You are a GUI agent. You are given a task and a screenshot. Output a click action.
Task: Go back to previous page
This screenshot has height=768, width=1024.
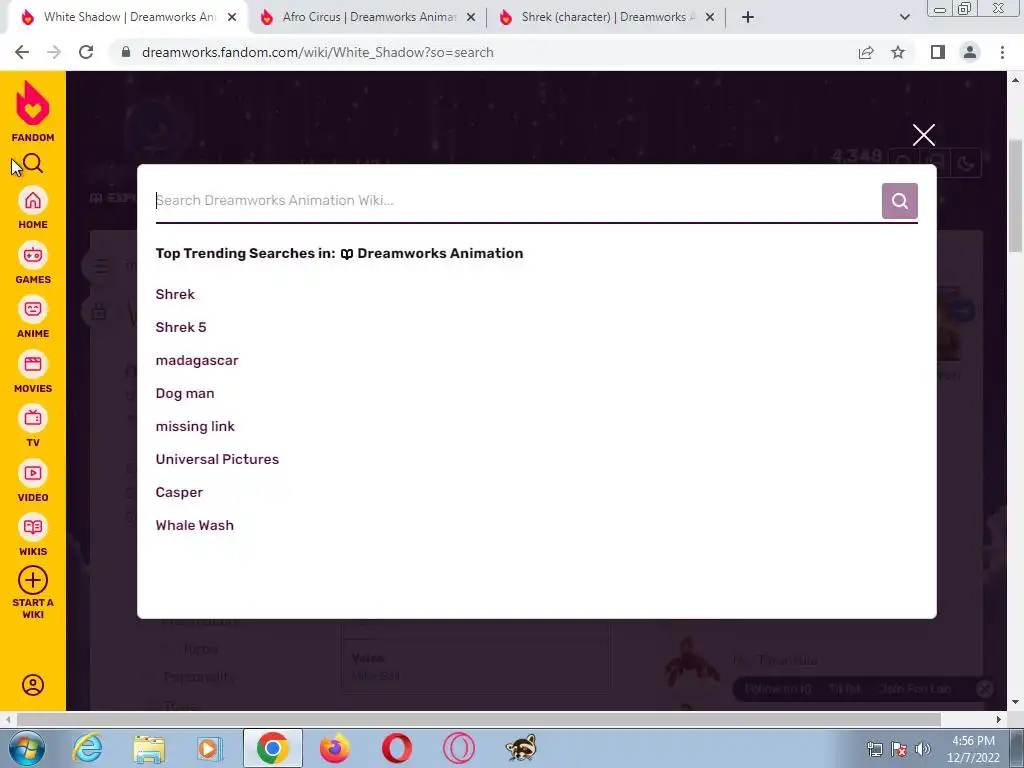tap(22, 52)
